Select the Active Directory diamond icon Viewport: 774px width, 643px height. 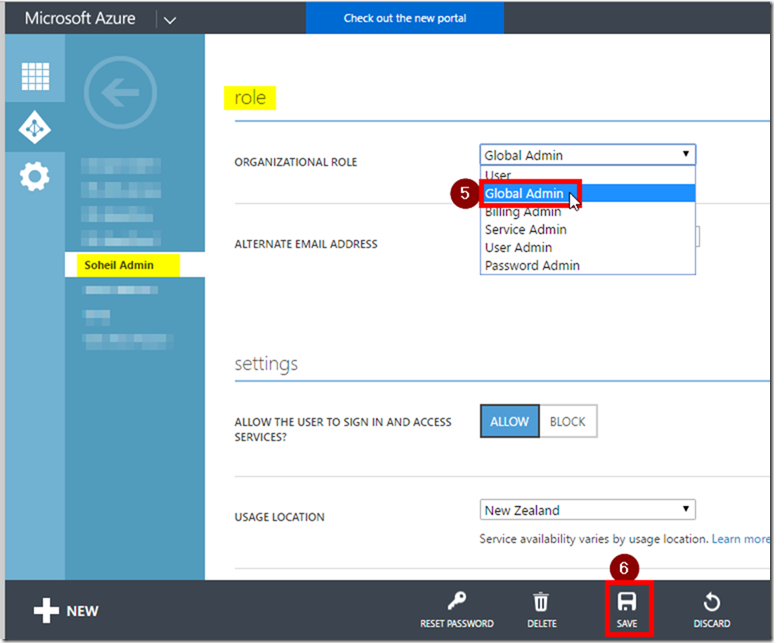click(x=35, y=127)
